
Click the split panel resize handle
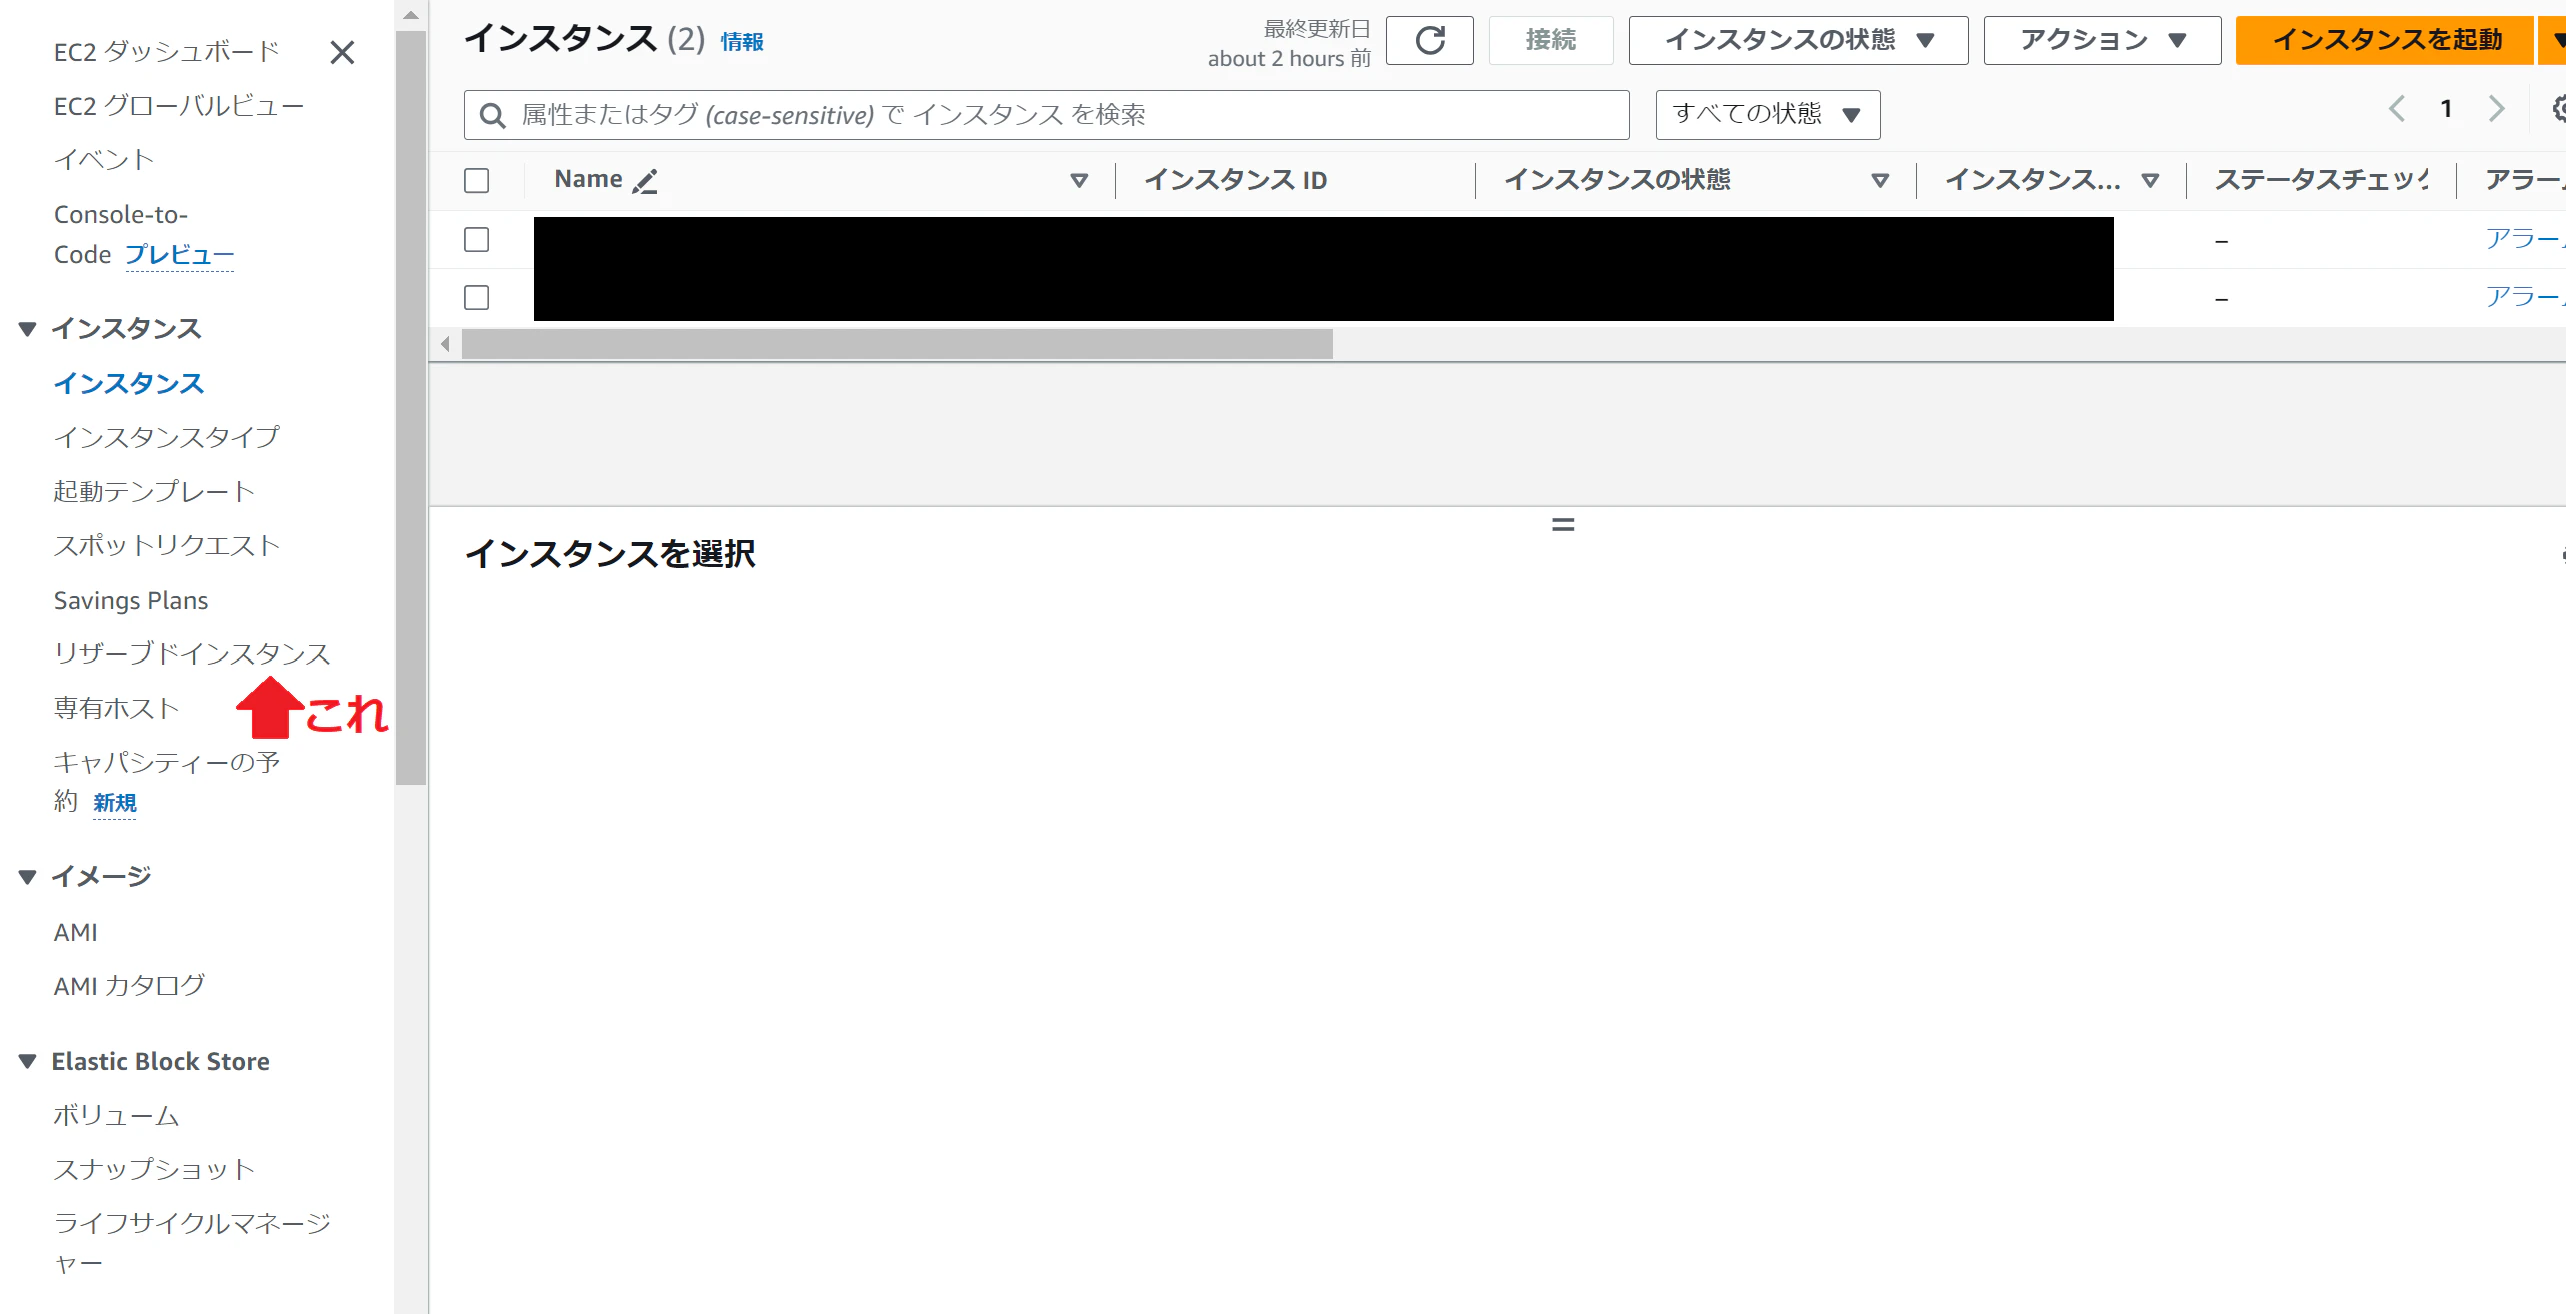point(1562,523)
